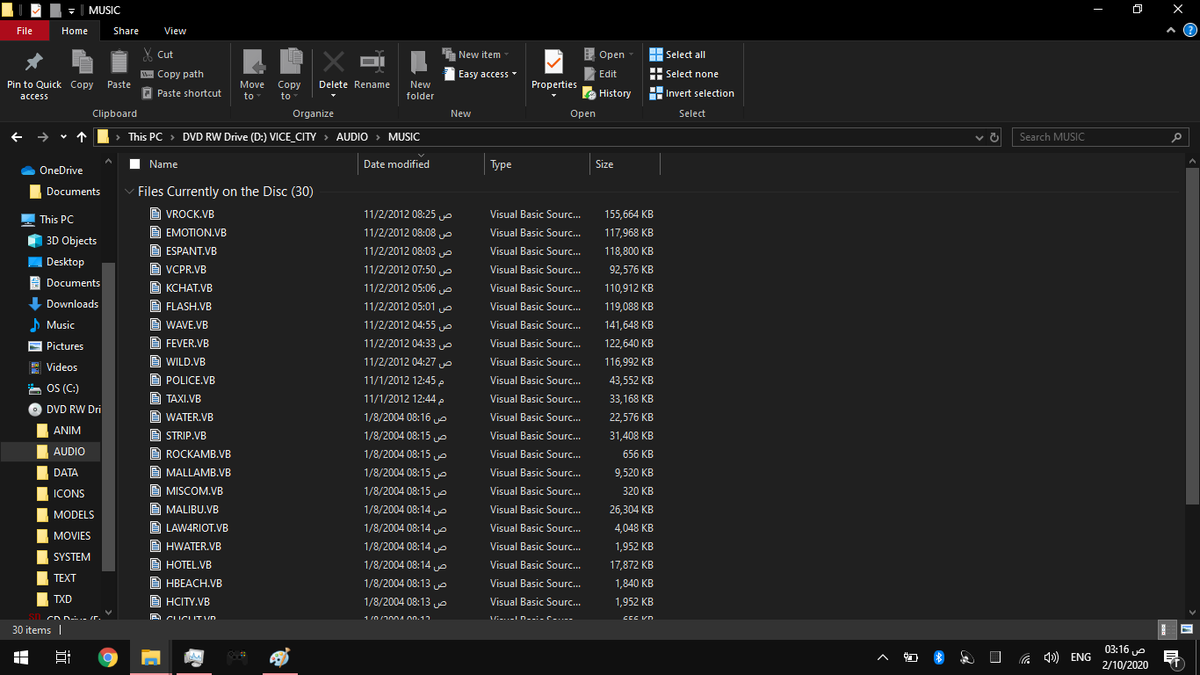Open the Action Center notifications icon

pyautogui.click(x=1171, y=657)
